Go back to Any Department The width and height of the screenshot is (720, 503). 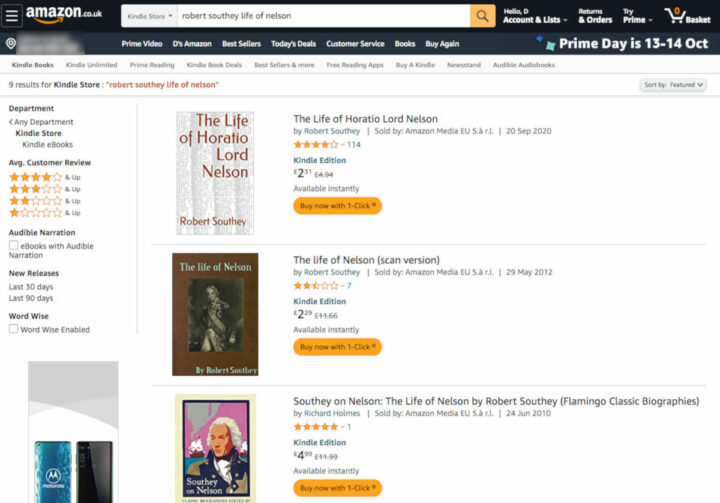click(43, 122)
